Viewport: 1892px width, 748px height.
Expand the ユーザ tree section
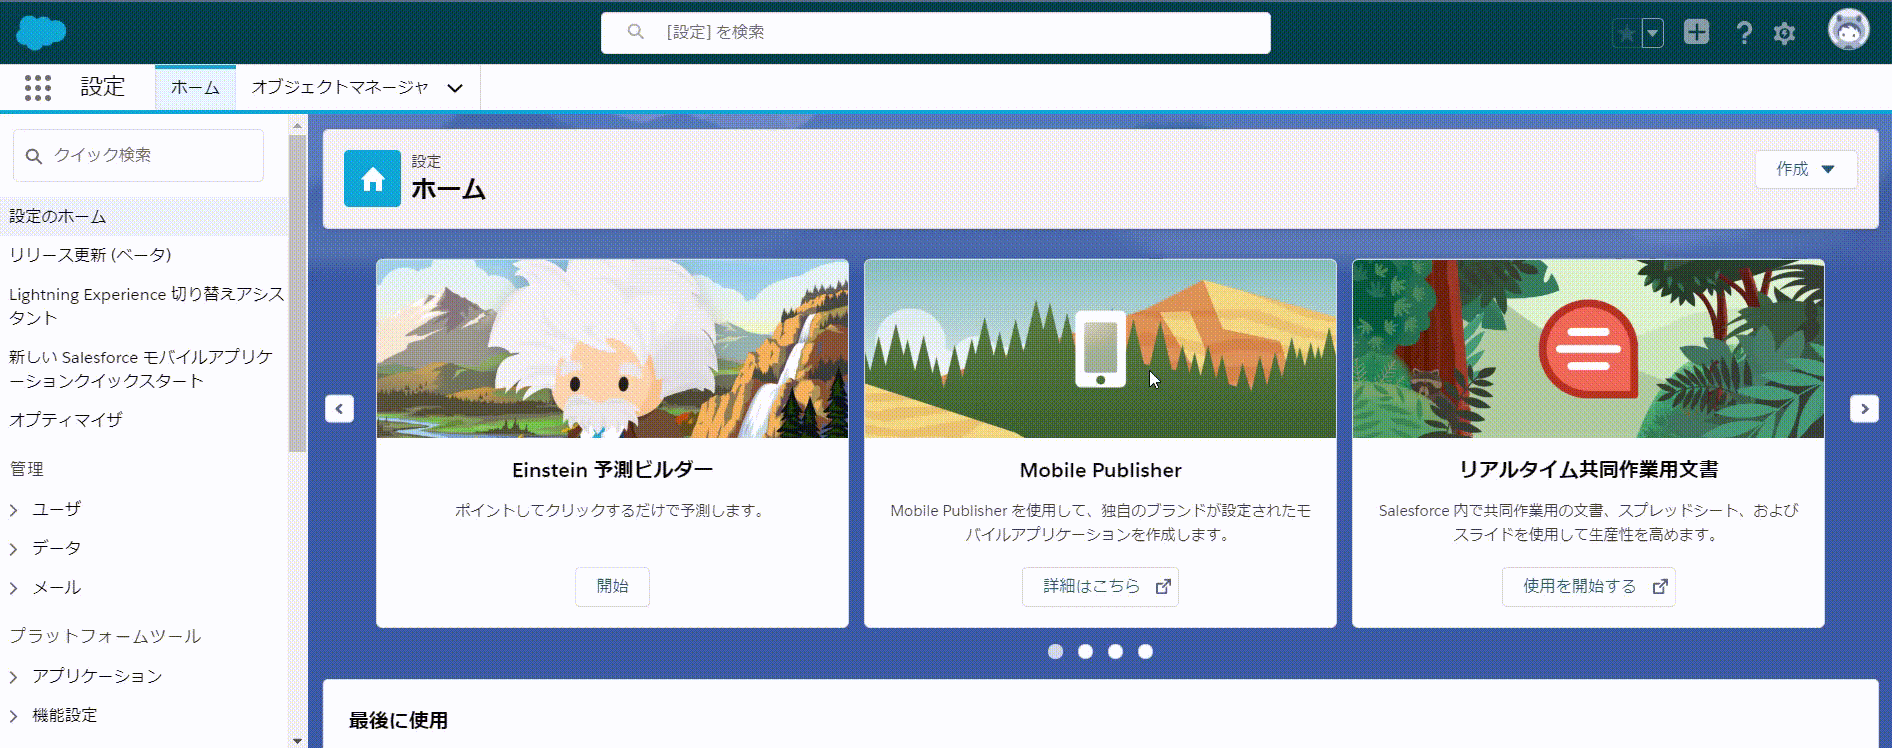(x=14, y=510)
